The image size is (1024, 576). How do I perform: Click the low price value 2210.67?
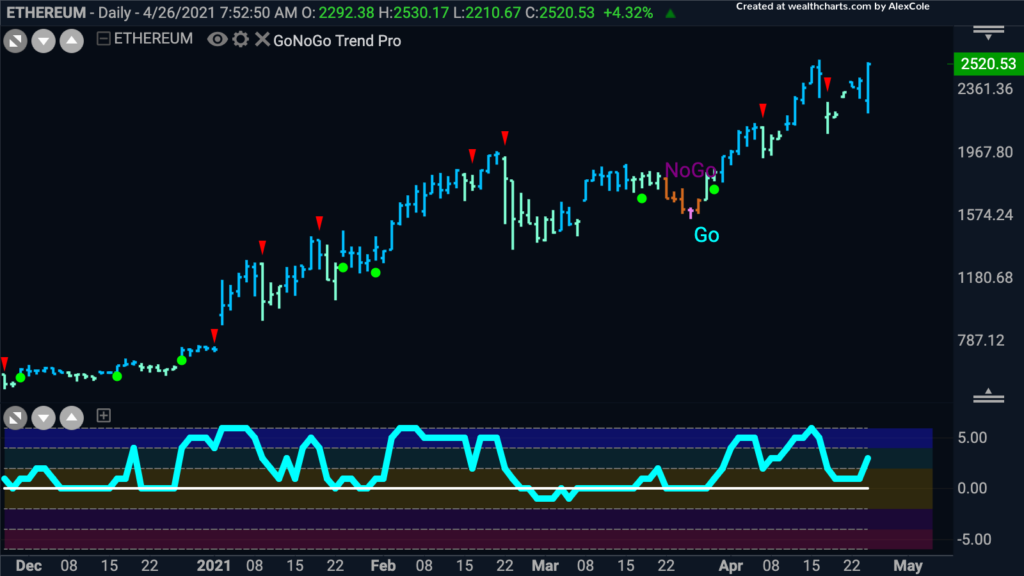point(492,13)
